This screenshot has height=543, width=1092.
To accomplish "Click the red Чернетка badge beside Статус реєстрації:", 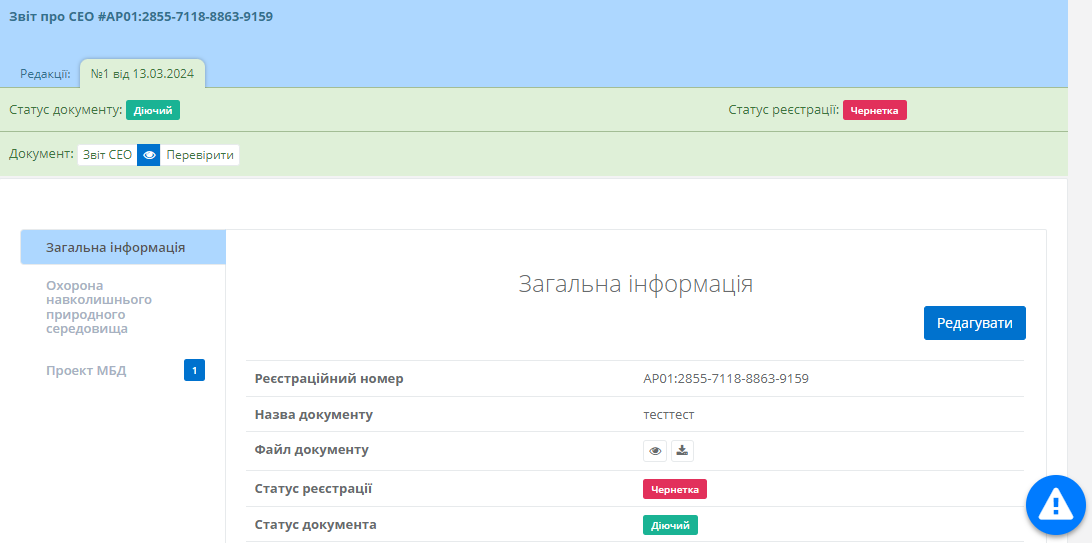I will pos(874,110).
